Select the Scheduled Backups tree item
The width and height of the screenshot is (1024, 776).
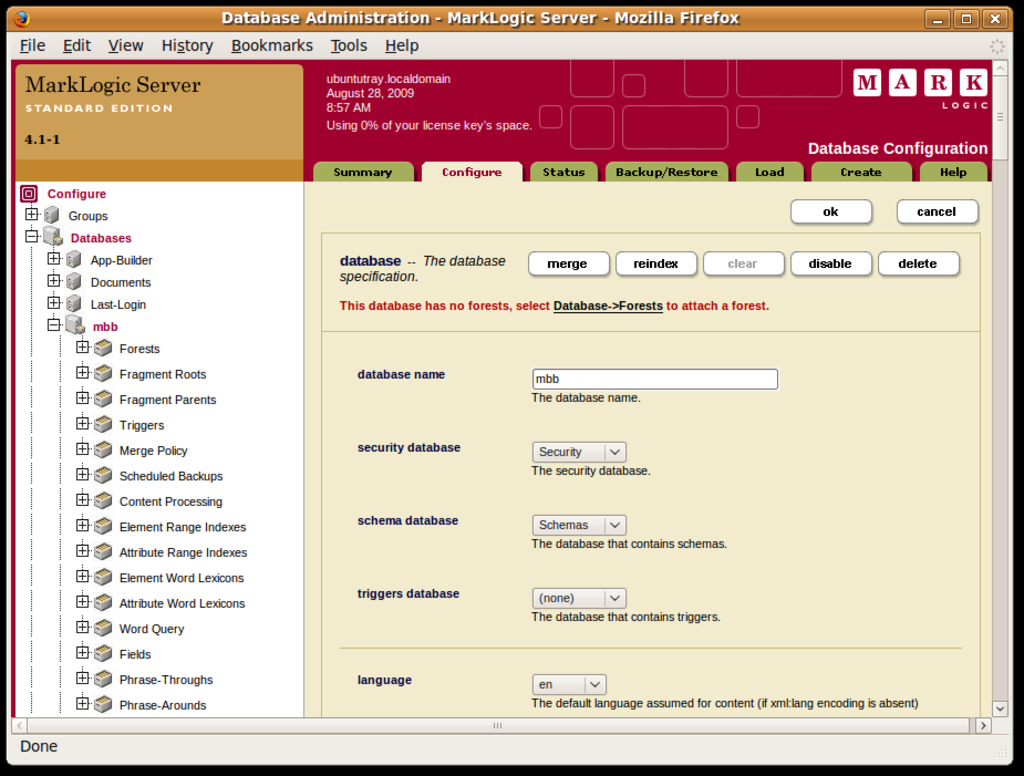(171, 476)
